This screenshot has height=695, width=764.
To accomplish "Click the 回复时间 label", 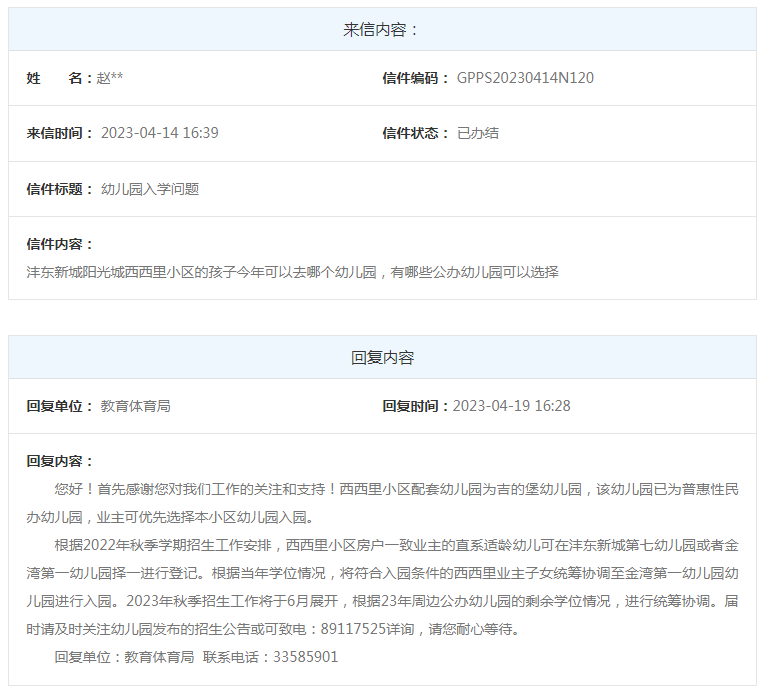I will [x=416, y=406].
